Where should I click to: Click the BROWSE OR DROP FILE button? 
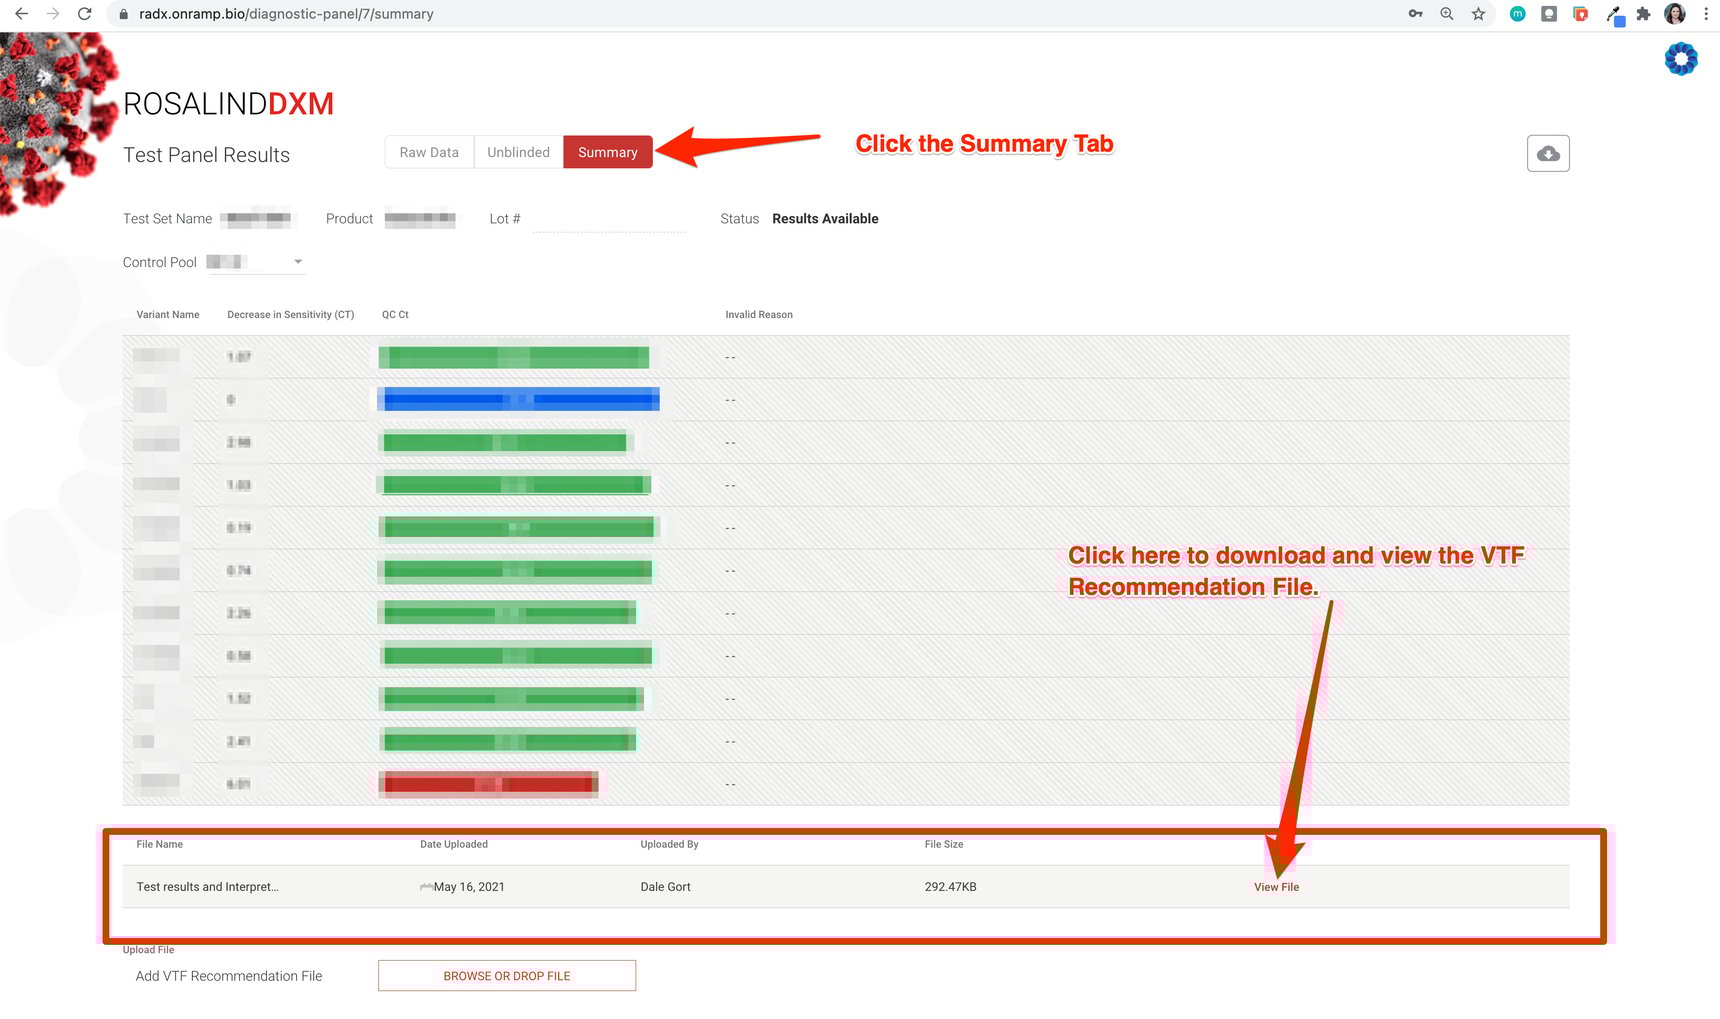coord(506,976)
